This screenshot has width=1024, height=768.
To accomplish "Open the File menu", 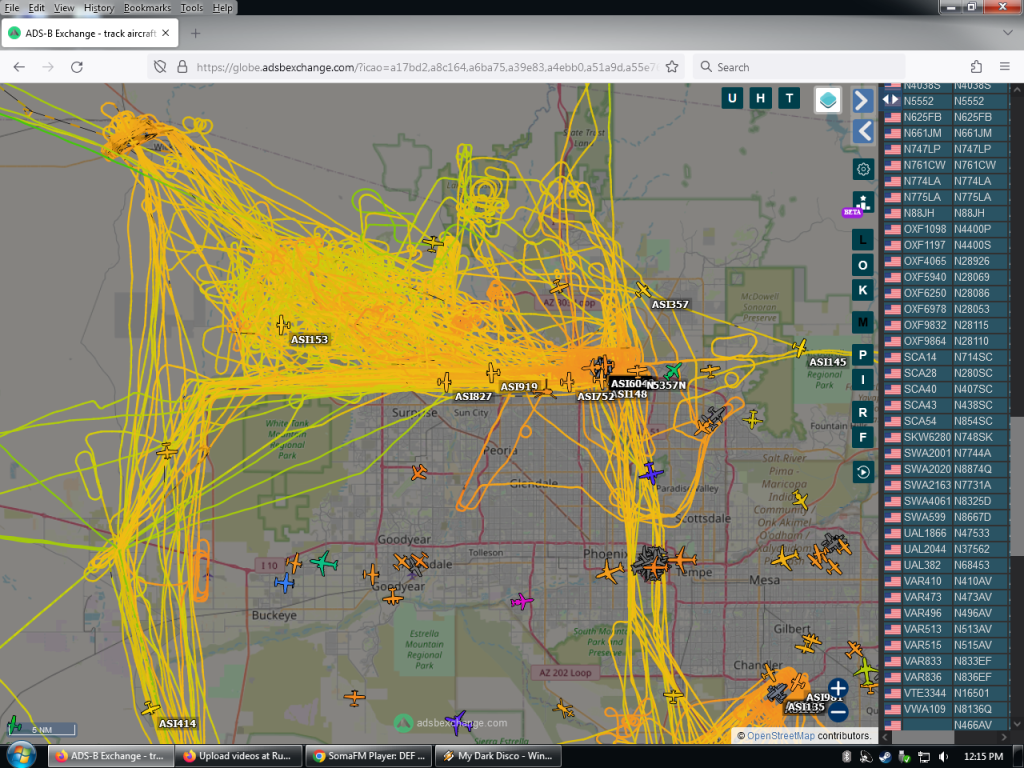I will (12, 8).
